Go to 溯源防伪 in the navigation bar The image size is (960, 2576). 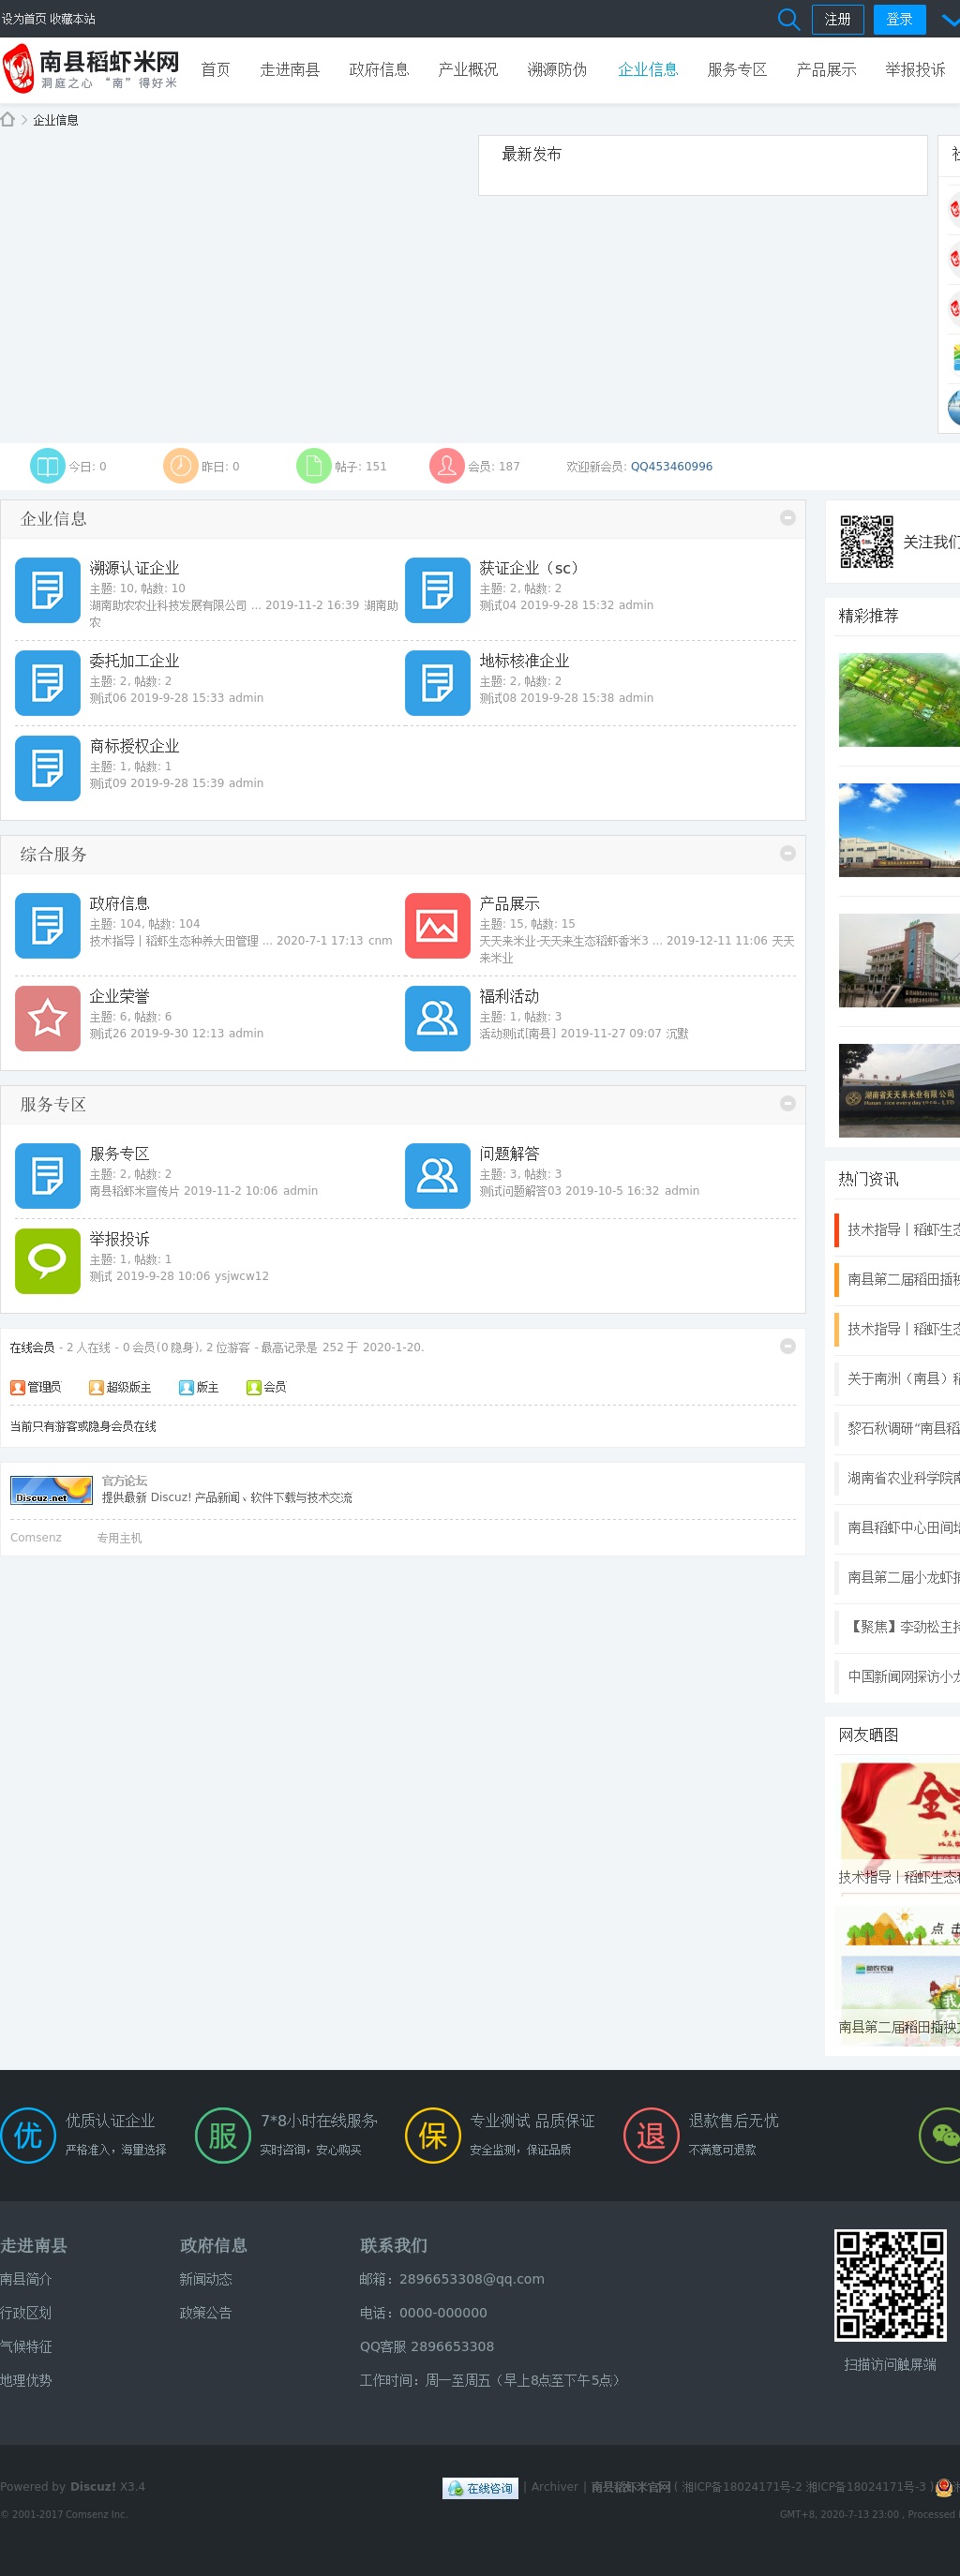coord(557,70)
